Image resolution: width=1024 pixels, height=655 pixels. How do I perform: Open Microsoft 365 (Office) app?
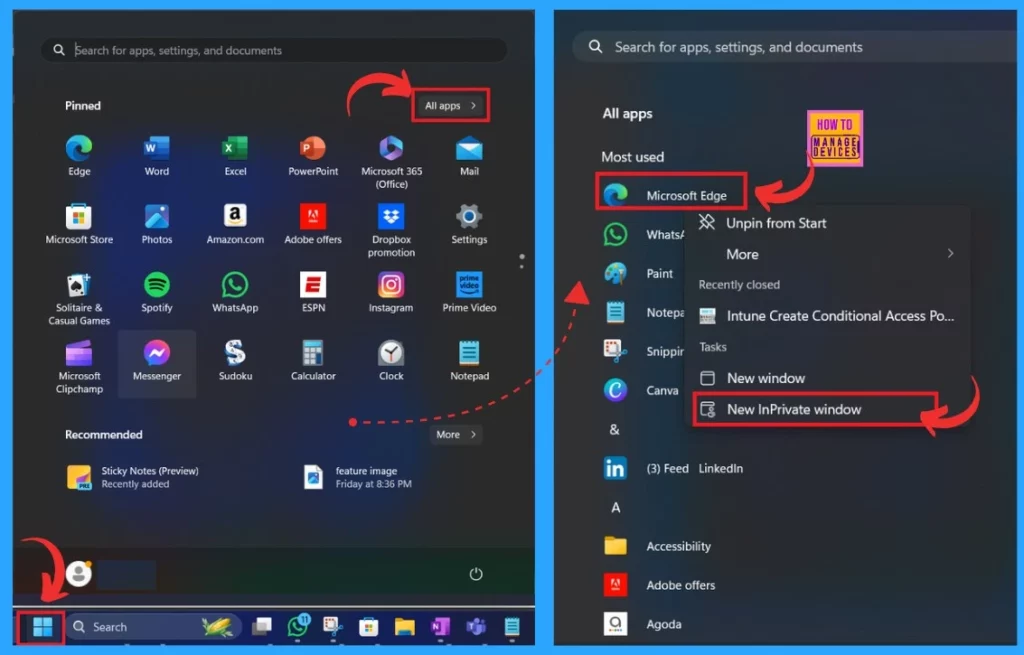(x=391, y=161)
